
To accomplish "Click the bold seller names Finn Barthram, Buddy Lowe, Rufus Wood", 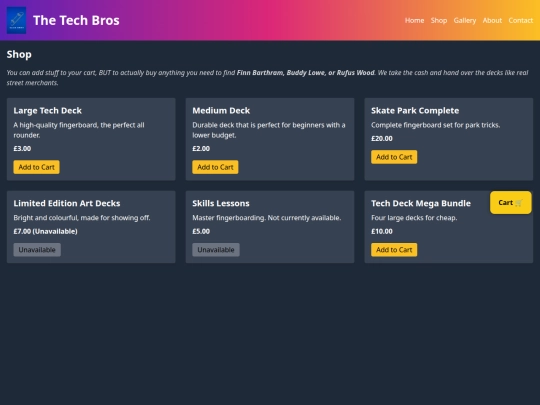I will (x=305, y=73).
